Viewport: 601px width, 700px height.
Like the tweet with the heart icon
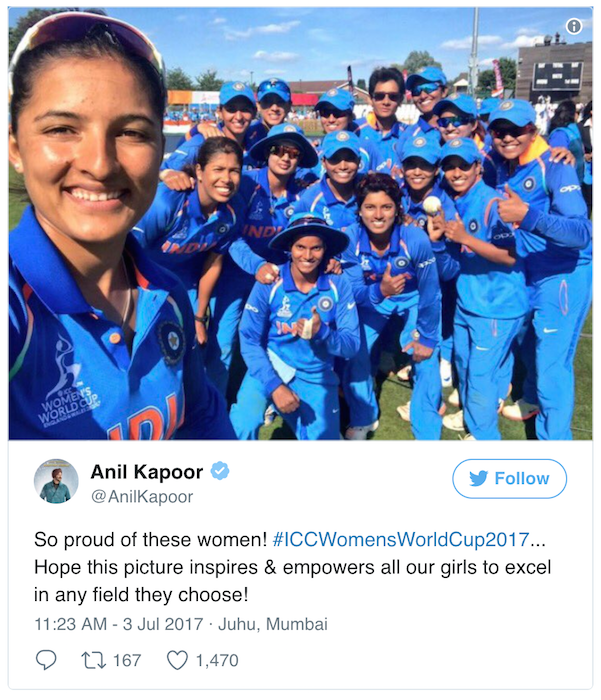[177, 660]
